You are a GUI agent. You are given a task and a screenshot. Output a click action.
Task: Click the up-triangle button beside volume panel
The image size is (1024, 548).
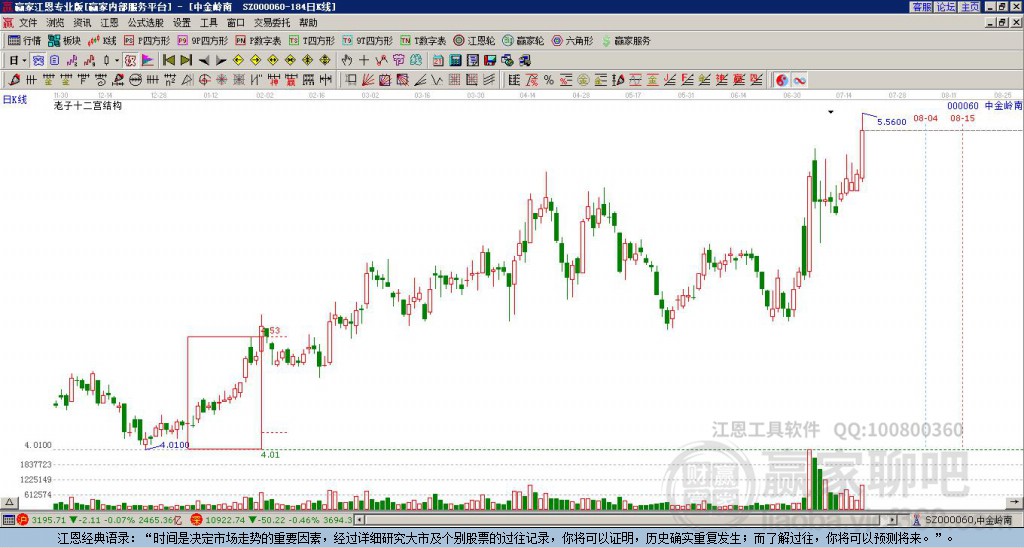click(9, 503)
